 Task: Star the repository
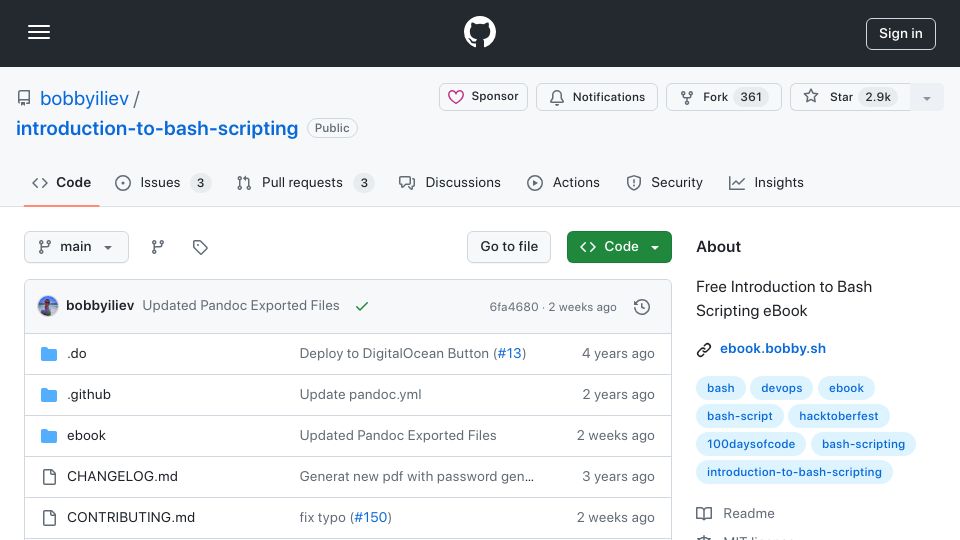850,97
